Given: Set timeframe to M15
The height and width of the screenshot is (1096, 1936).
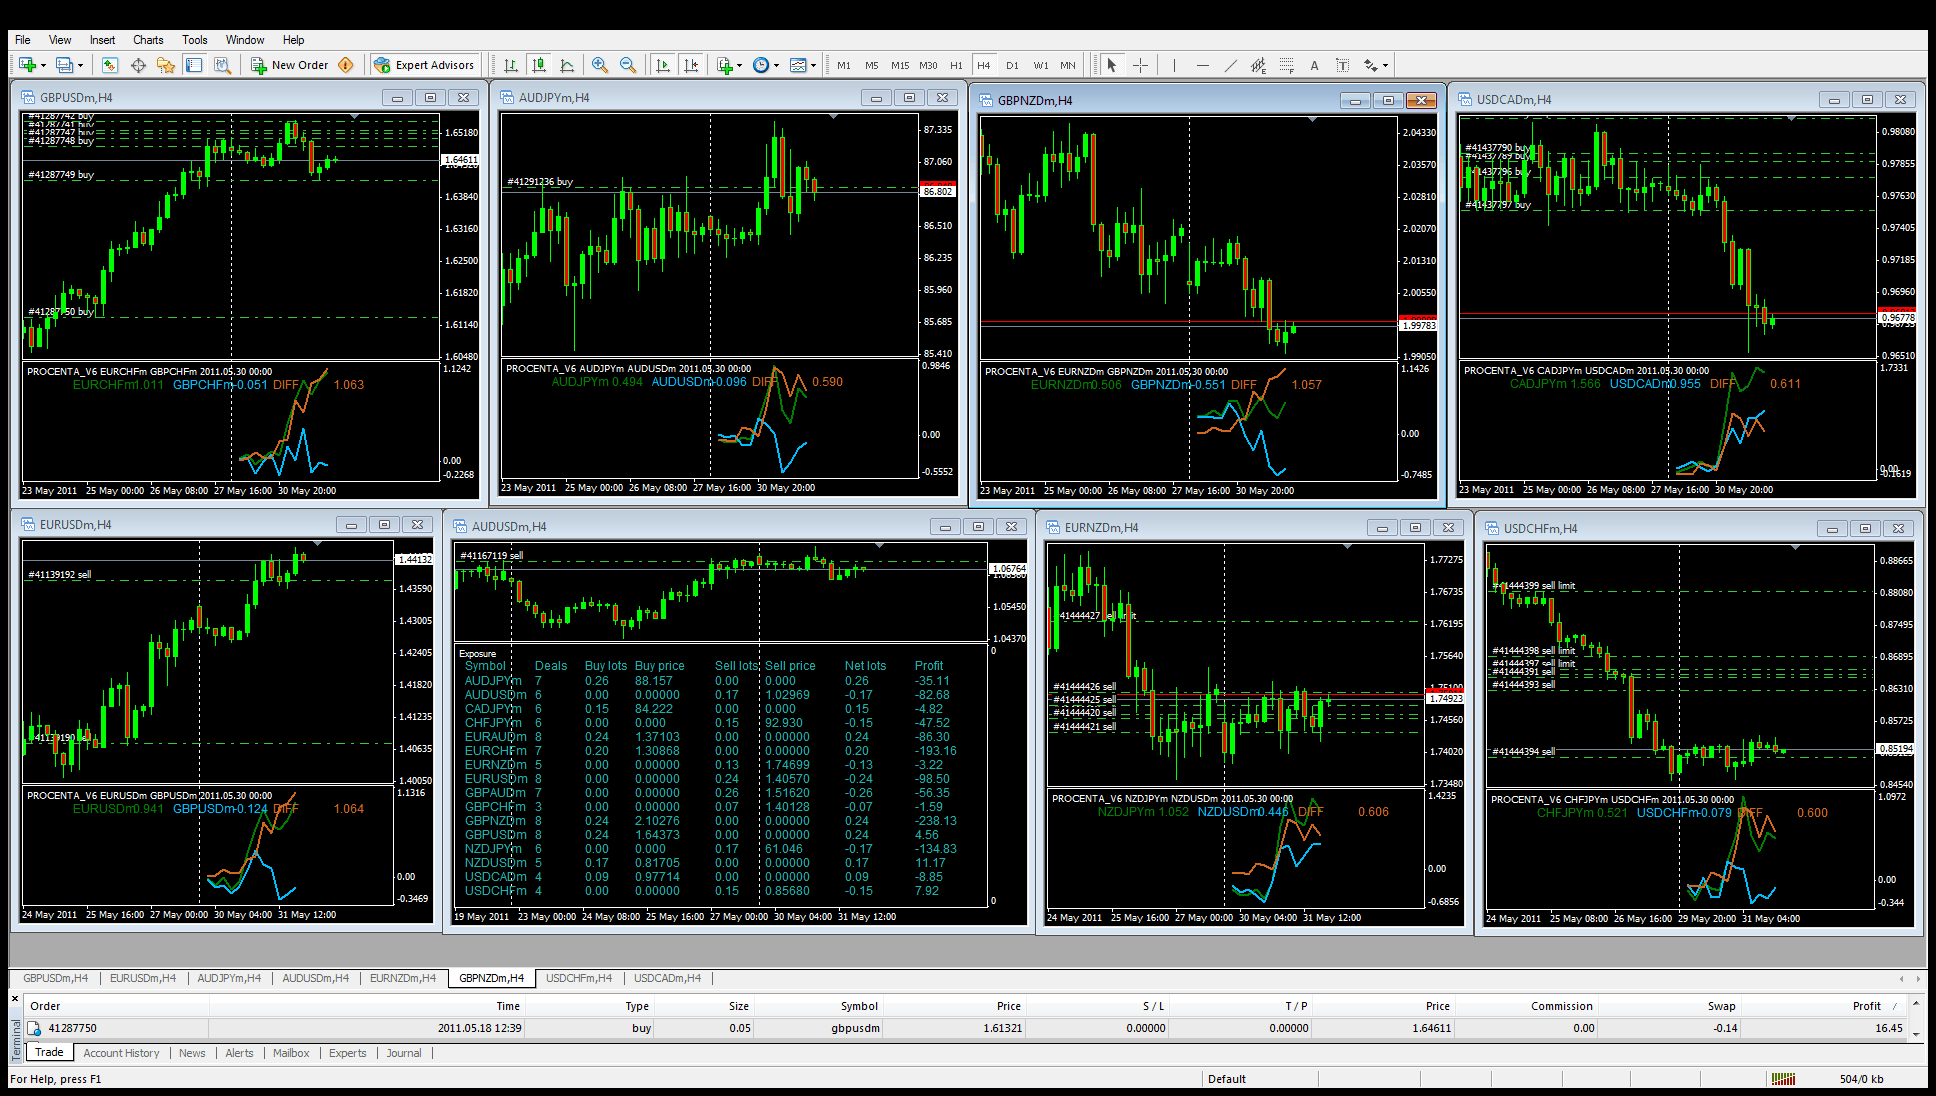Looking at the screenshot, I should coord(900,65).
